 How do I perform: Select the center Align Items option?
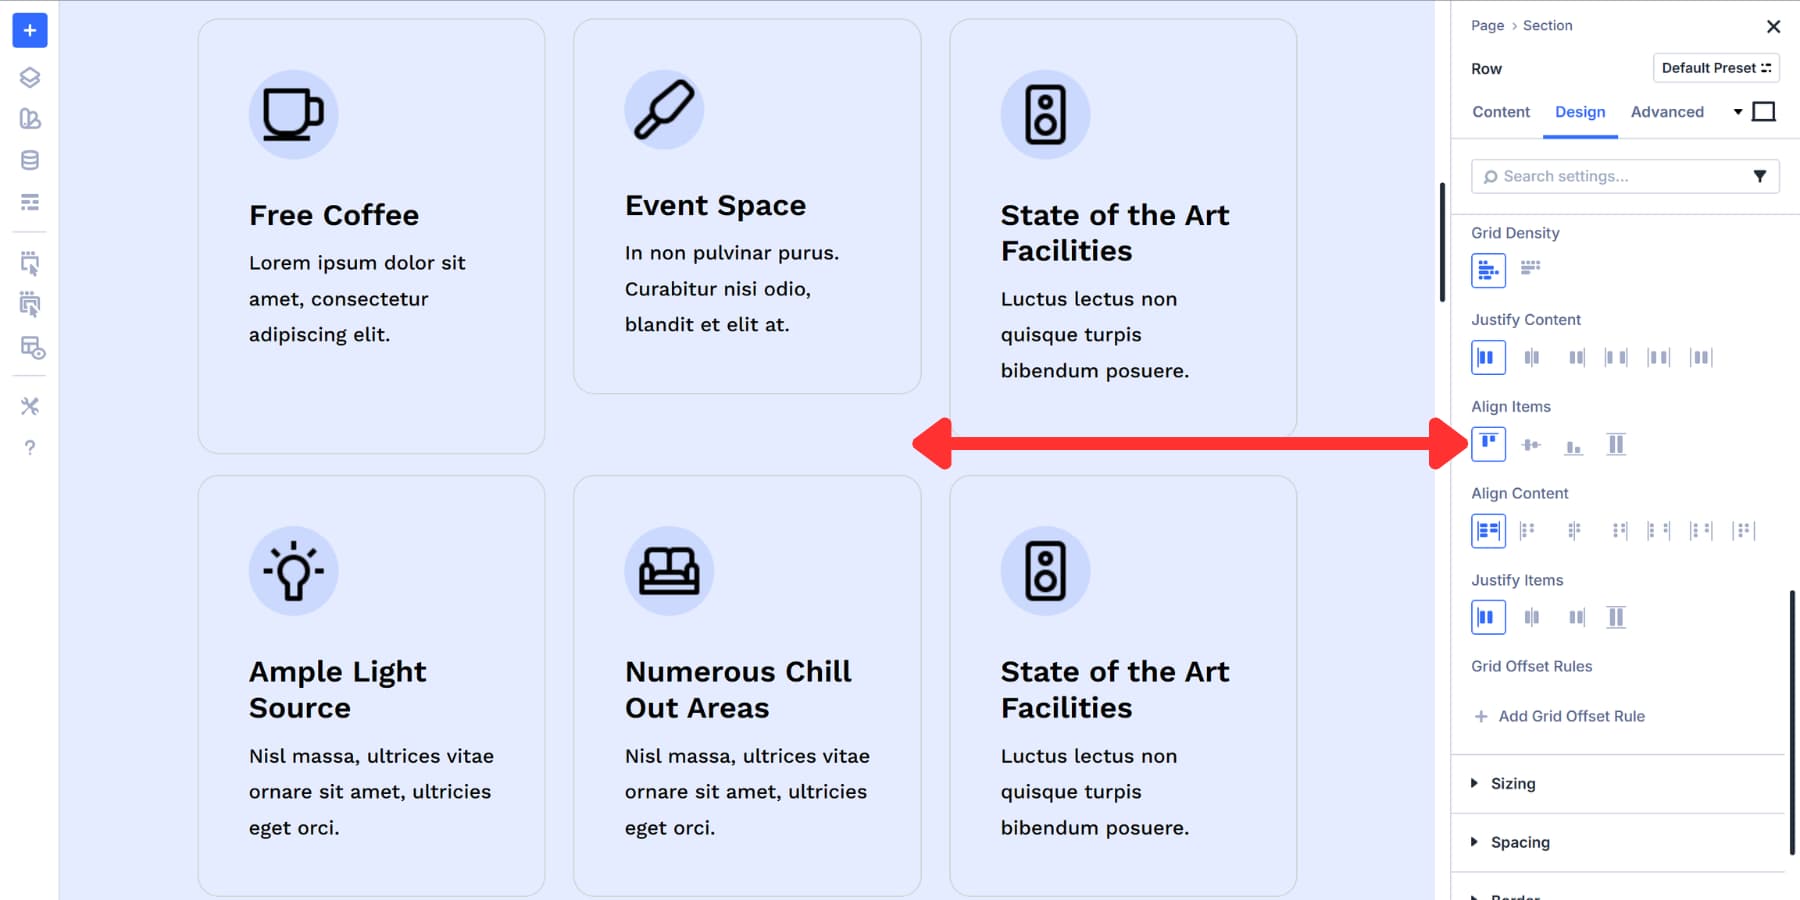[x=1531, y=444]
